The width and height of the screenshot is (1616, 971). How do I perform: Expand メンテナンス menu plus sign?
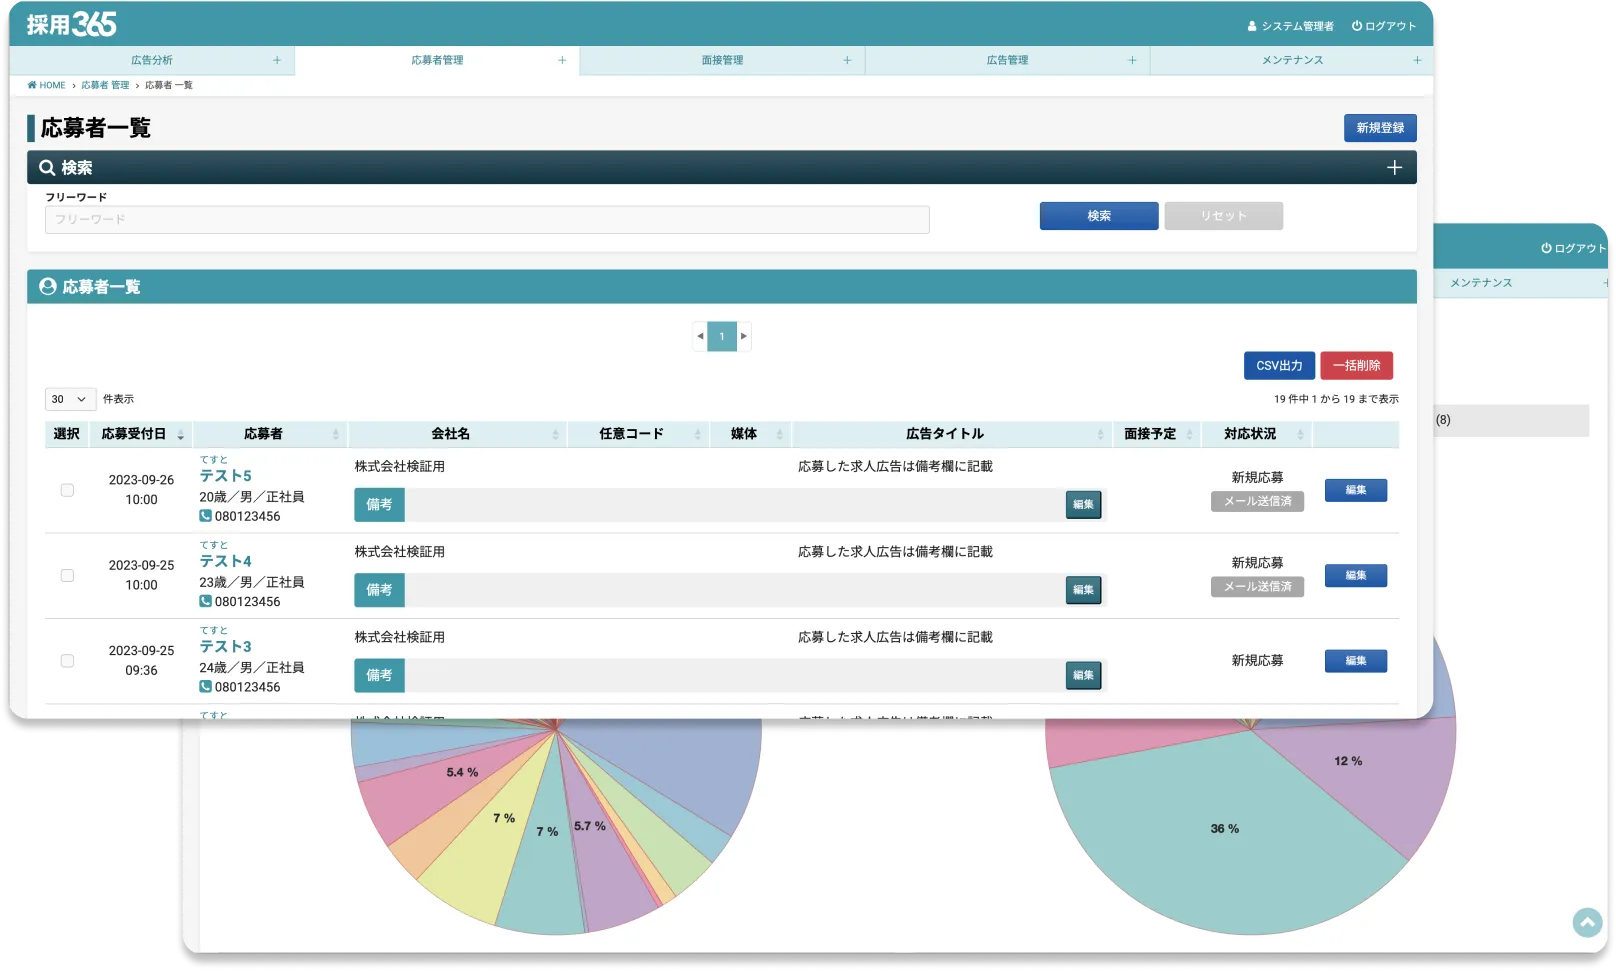pyautogui.click(x=1417, y=60)
